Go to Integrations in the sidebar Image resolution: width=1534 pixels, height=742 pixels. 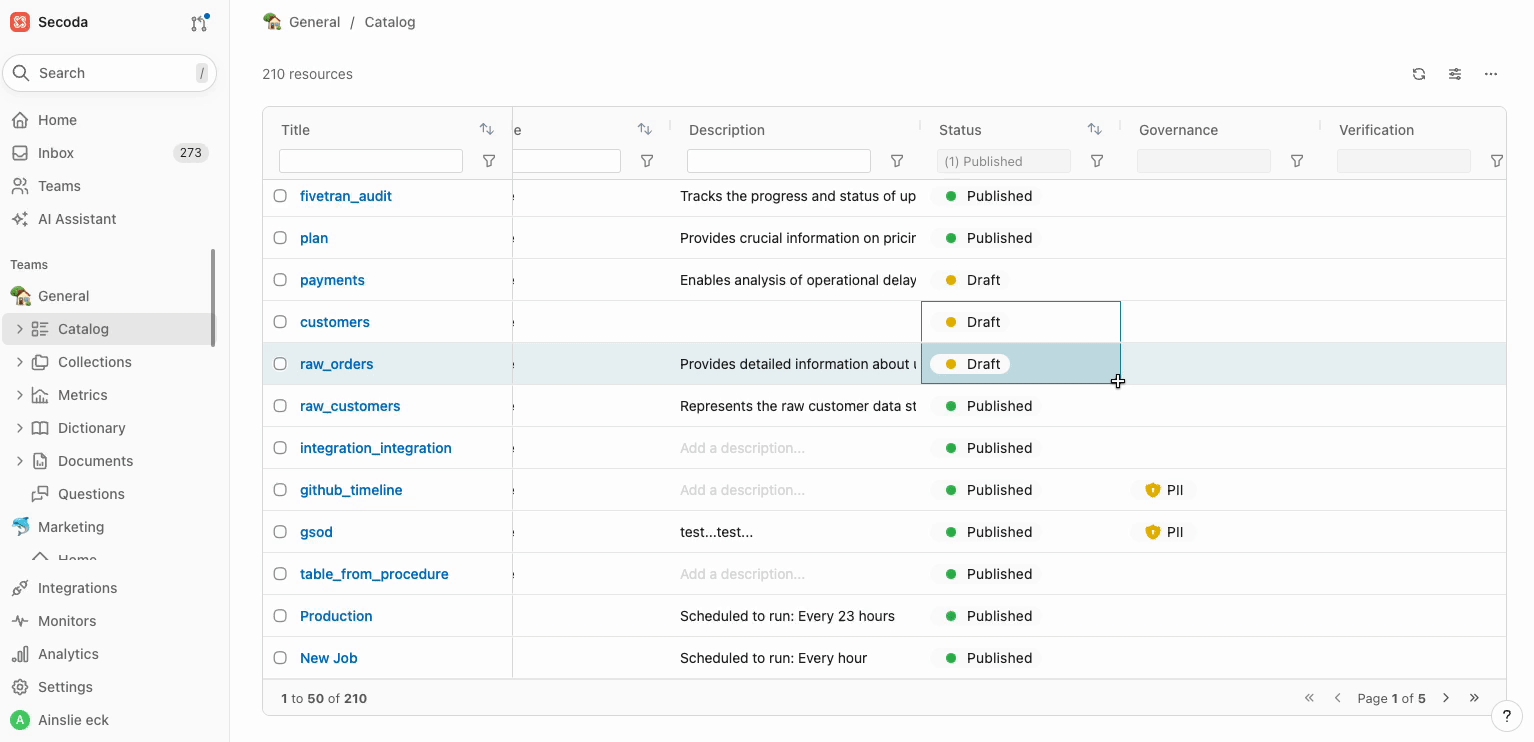(x=77, y=588)
